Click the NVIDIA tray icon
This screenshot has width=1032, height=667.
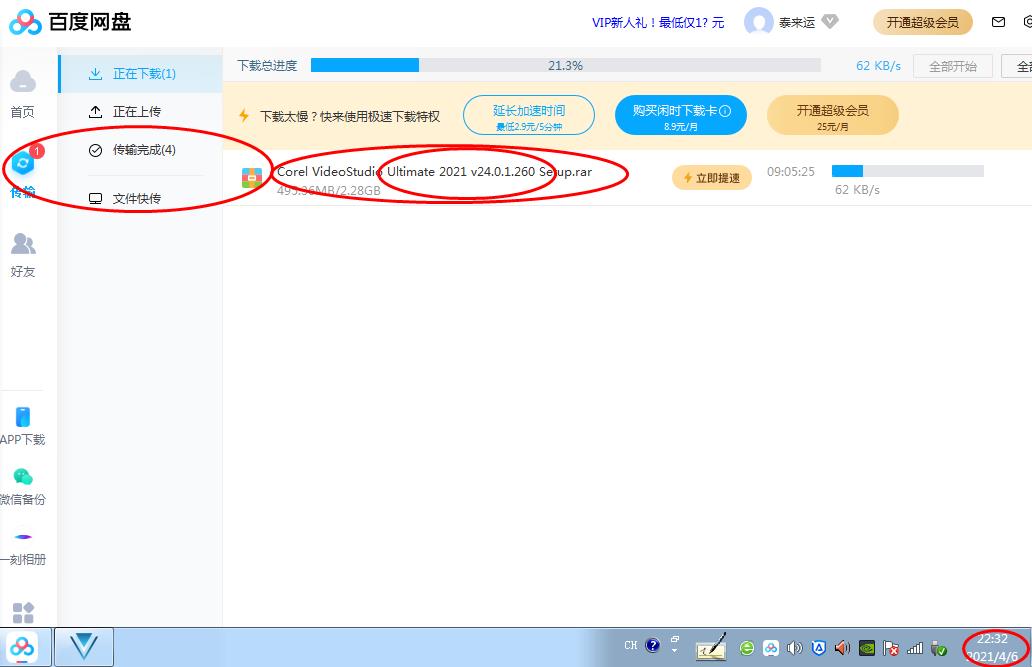point(867,649)
